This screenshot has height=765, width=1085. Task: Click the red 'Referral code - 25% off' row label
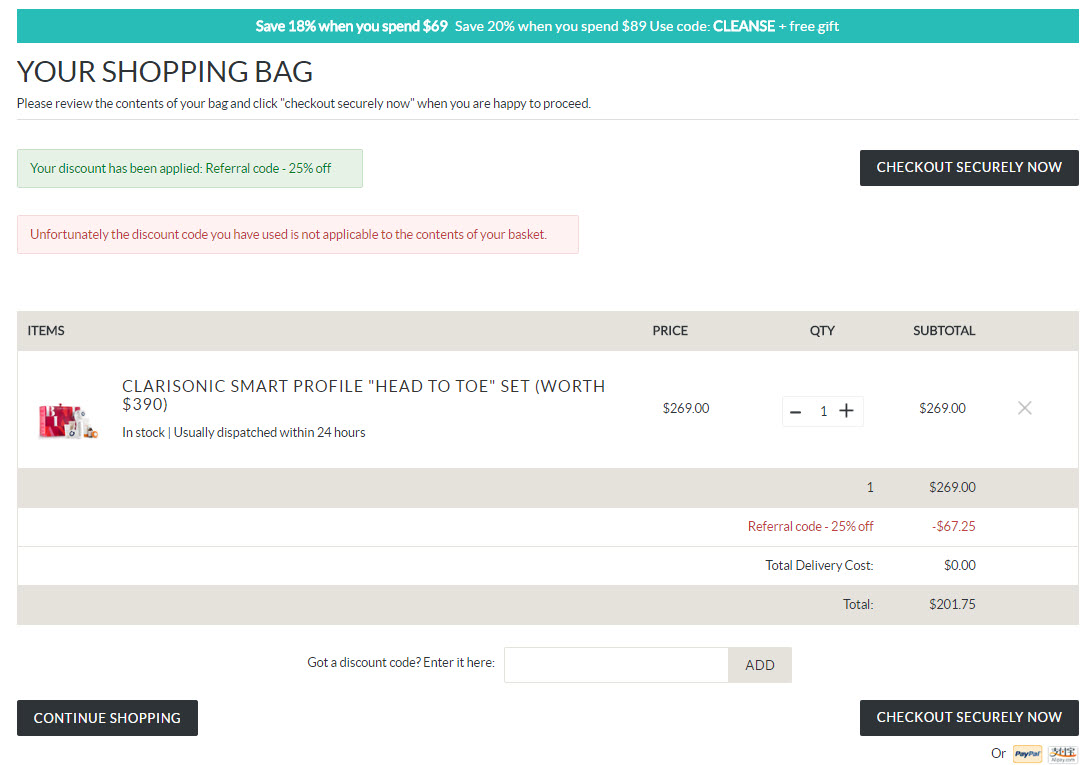pos(810,526)
